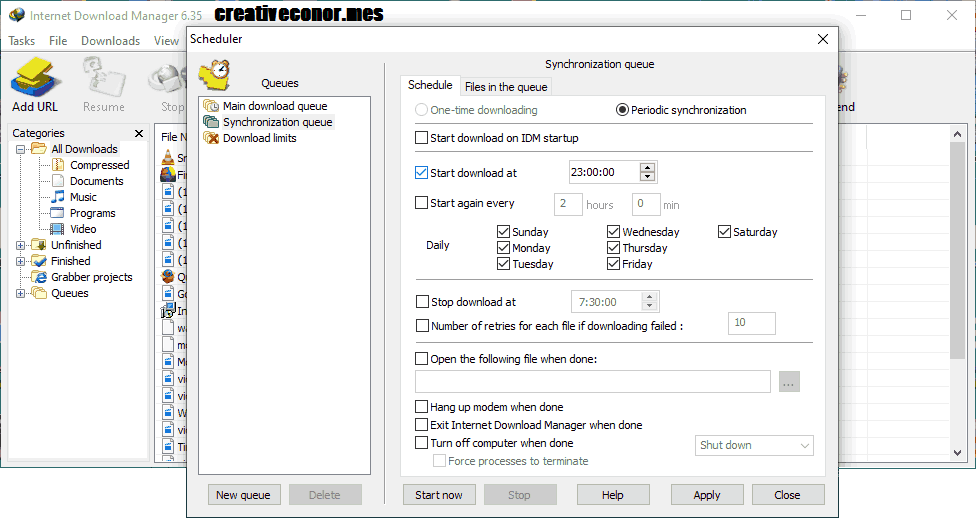This screenshot has height=519, width=976.
Task: Collapse the All Downloads tree node
Action: pyautogui.click(x=21, y=149)
